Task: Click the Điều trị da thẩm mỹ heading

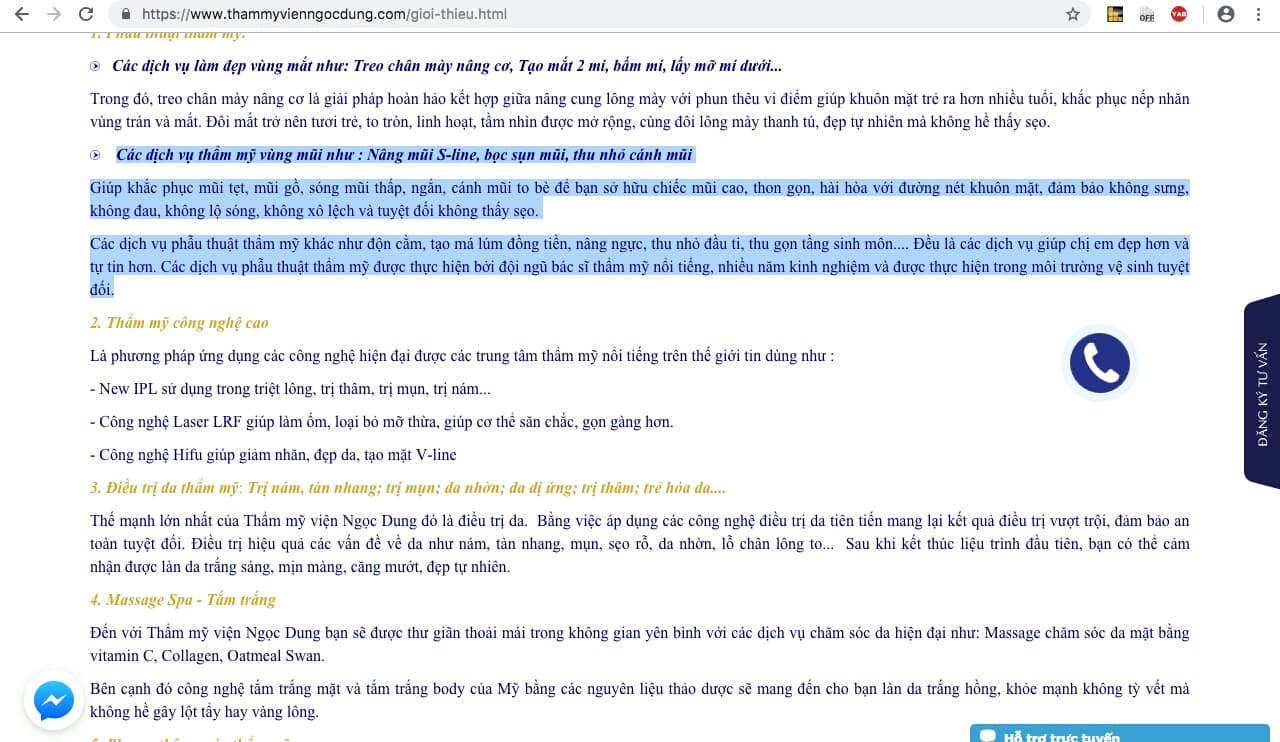Action: tap(165, 489)
